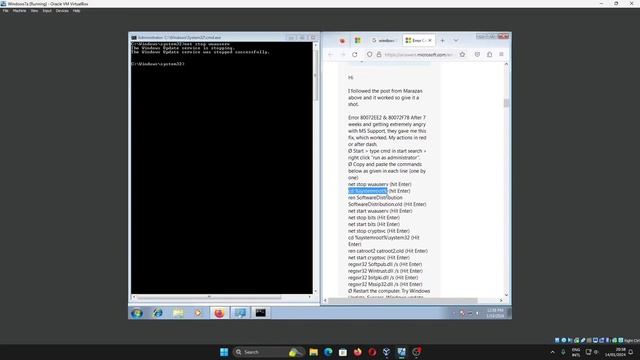Click the browser page vertical scrollbar thumb

(x=507, y=103)
